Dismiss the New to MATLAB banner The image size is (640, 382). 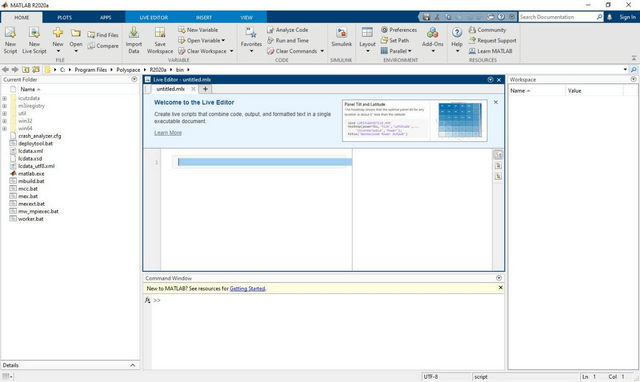pos(500,288)
